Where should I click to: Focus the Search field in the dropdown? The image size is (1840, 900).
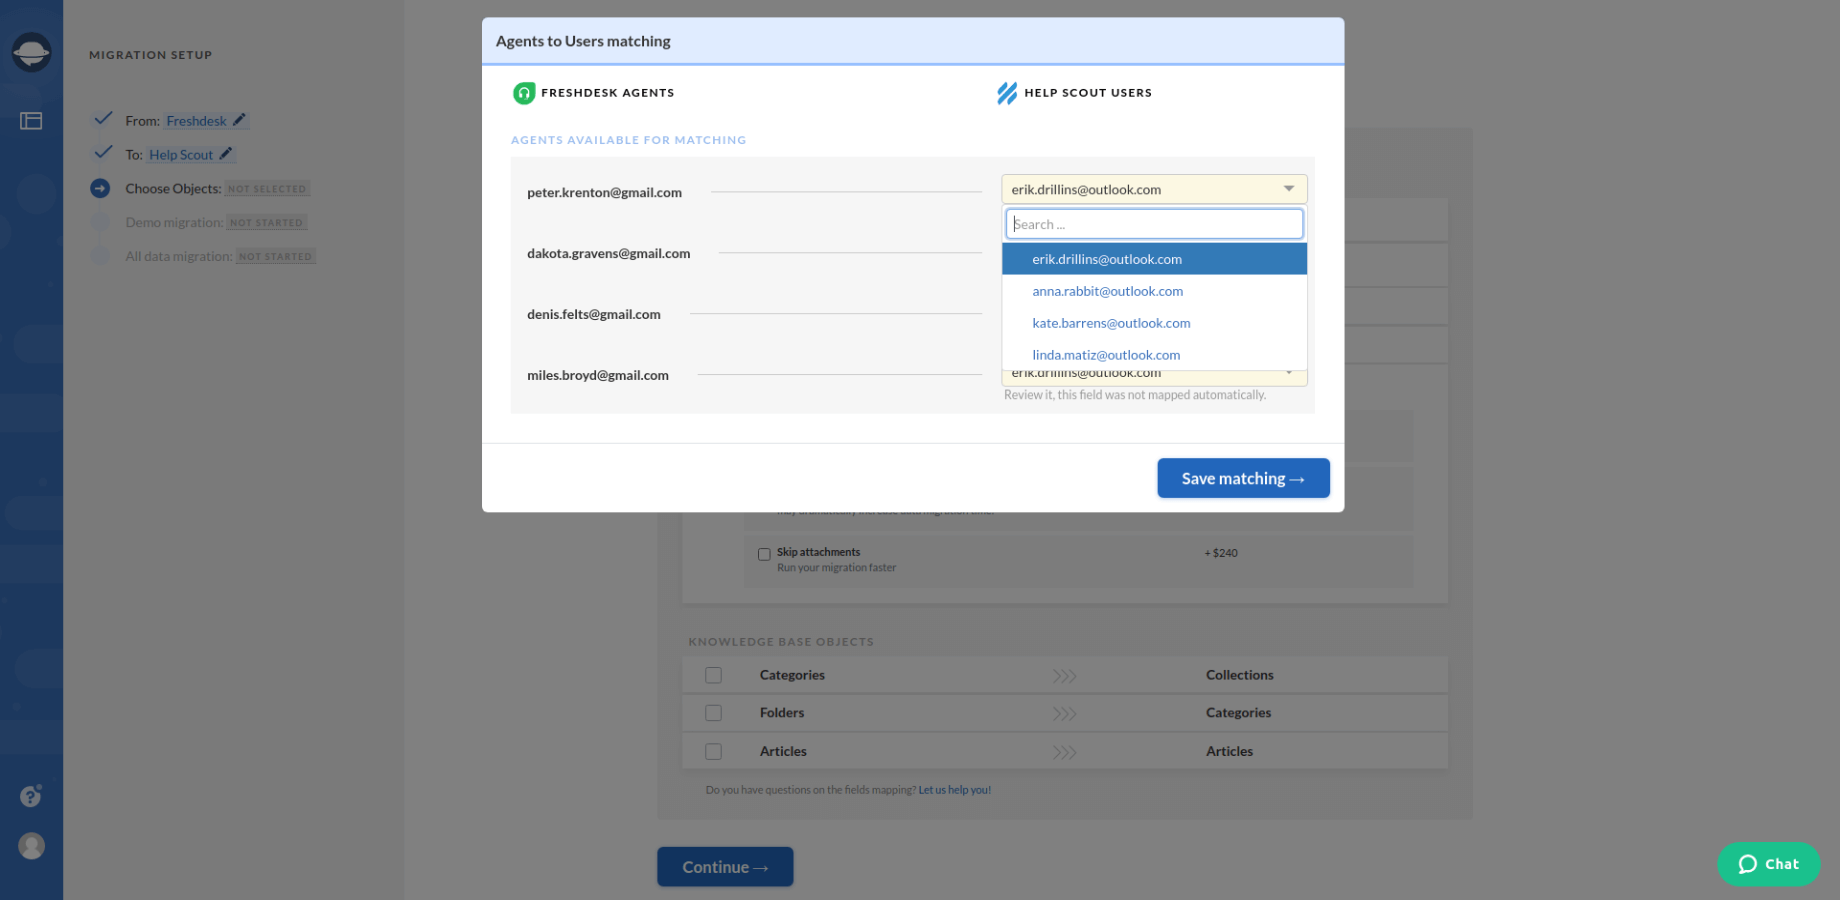[1154, 224]
